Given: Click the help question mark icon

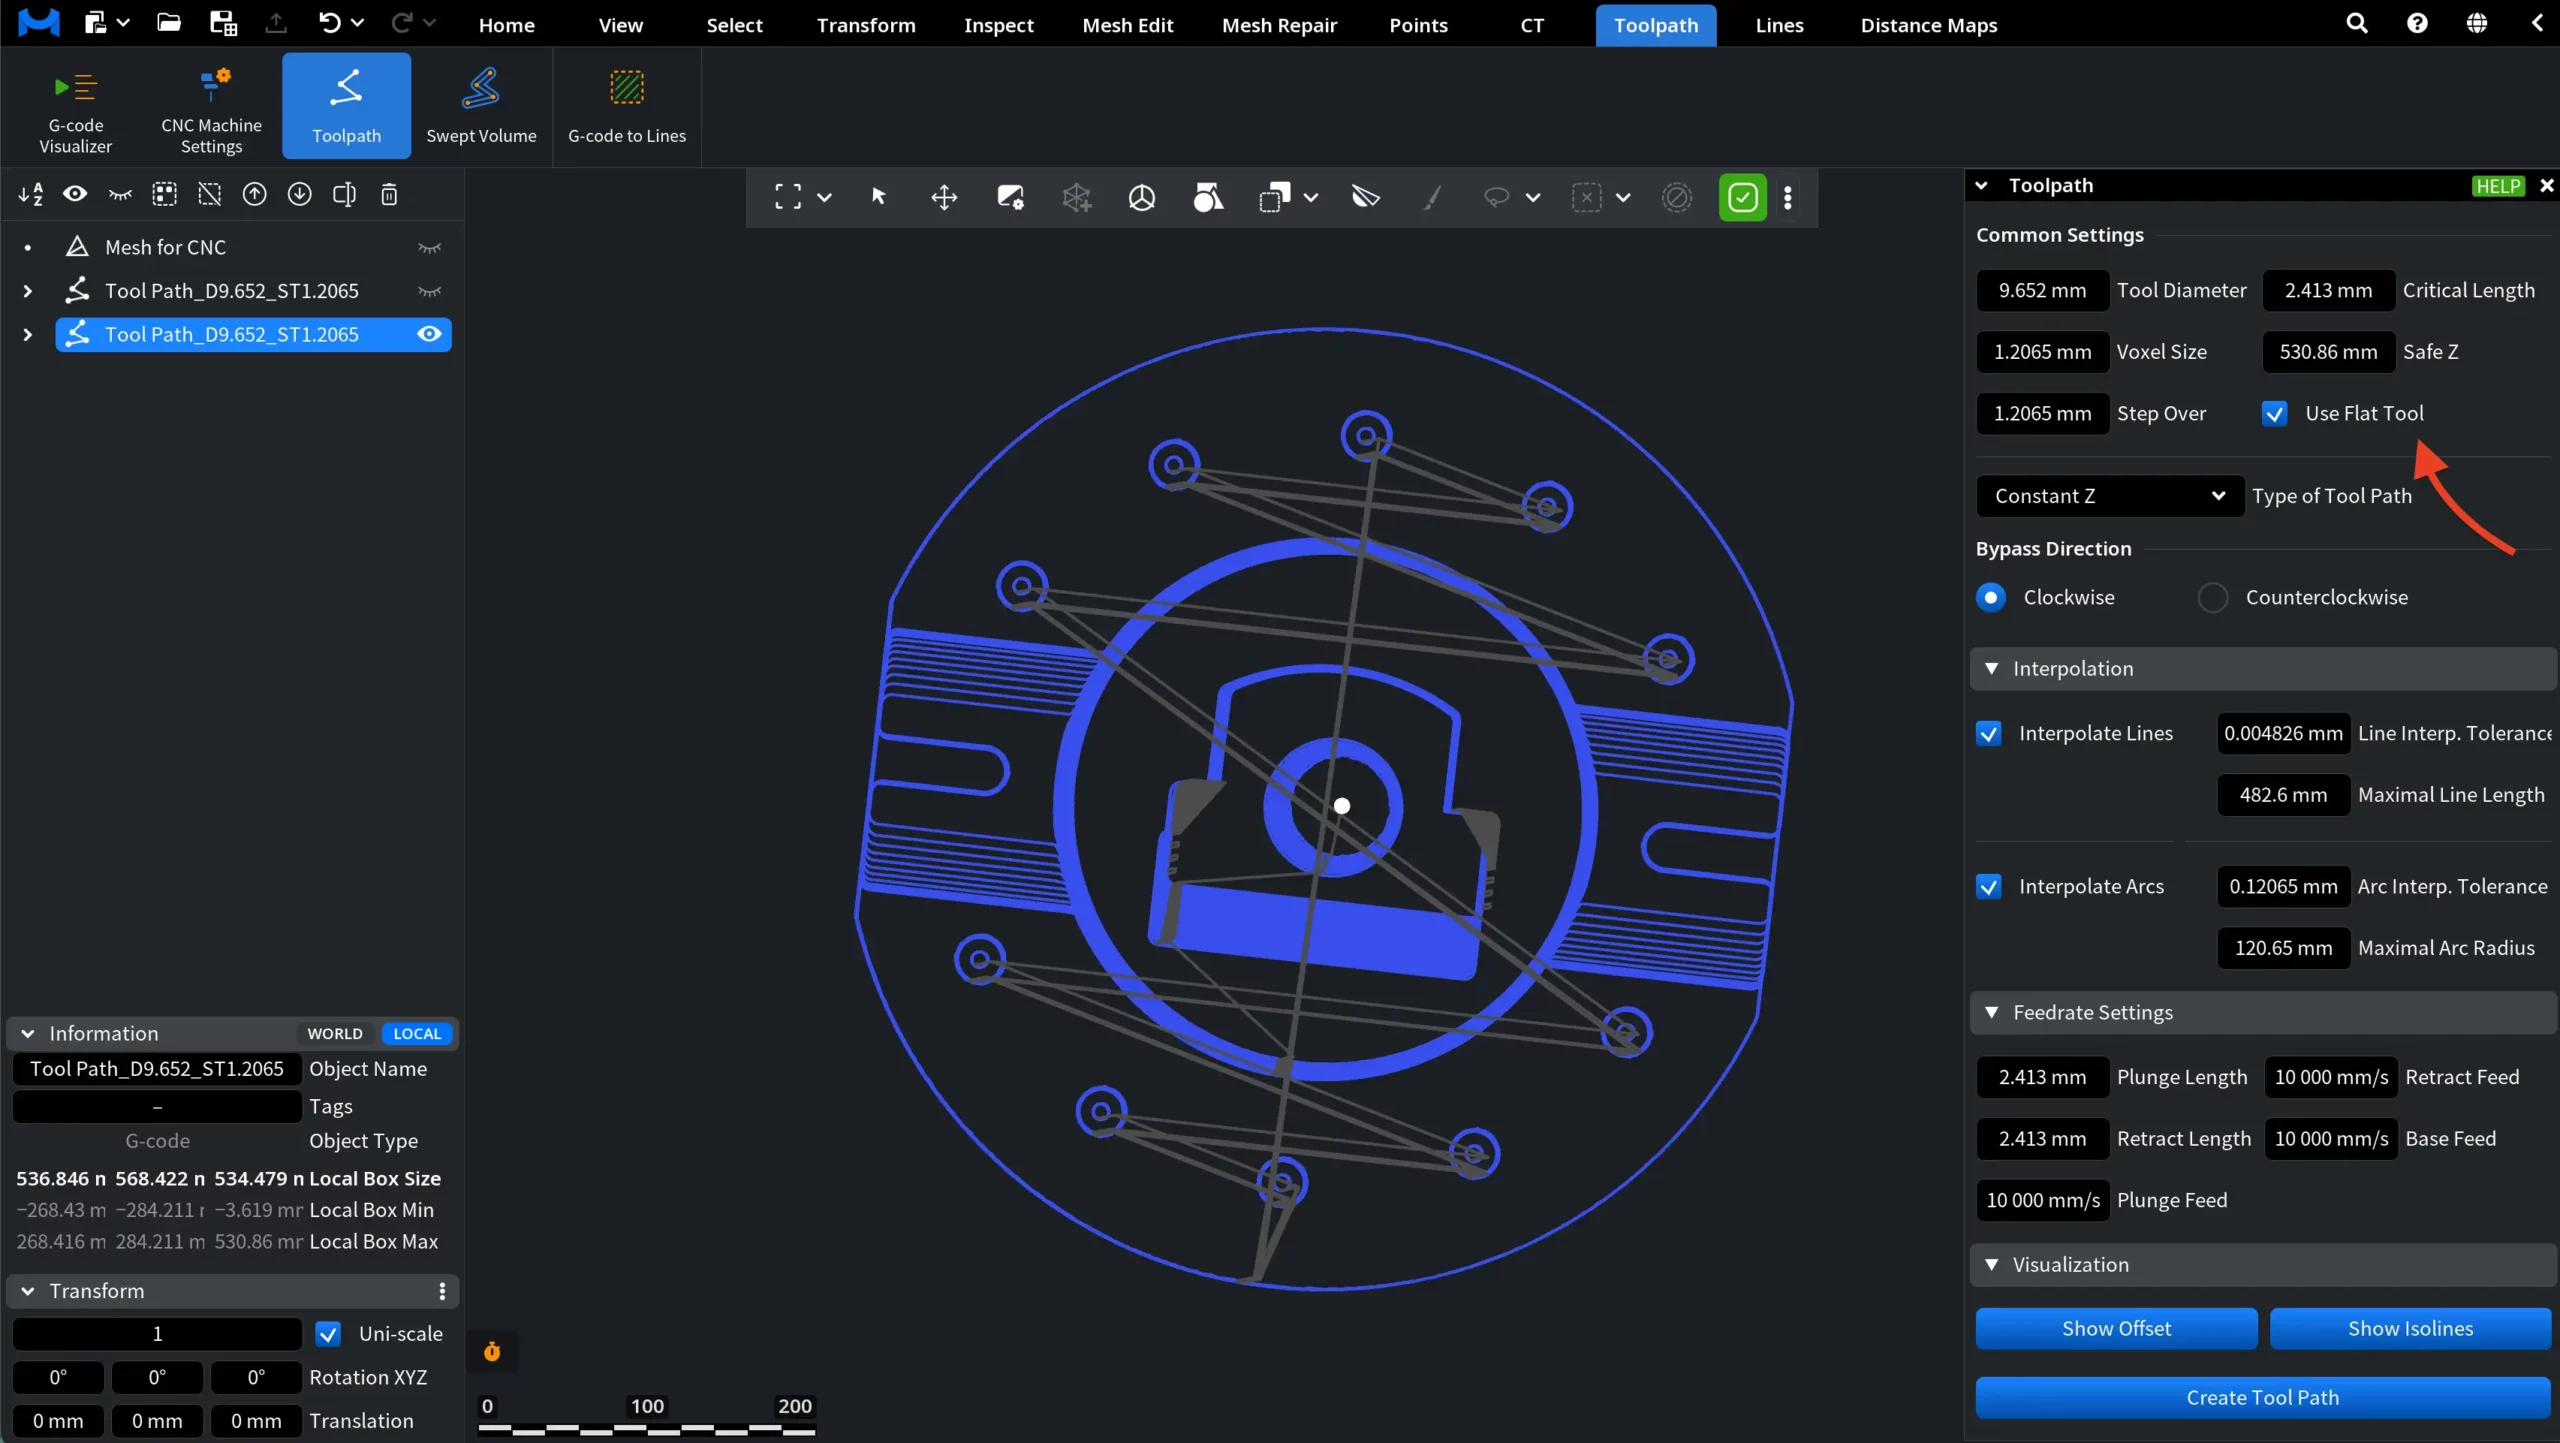Looking at the screenshot, I should pyautogui.click(x=2417, y=23).
